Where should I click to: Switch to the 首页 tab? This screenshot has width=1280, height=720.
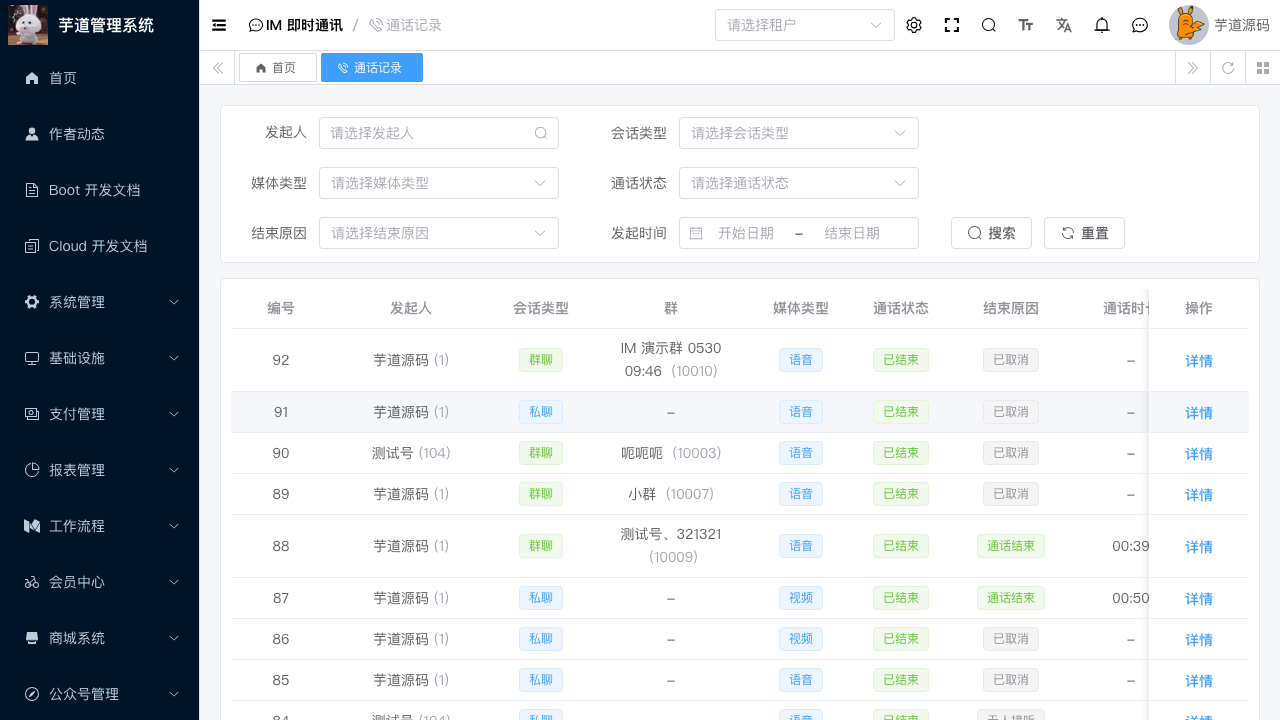[278, 68]
